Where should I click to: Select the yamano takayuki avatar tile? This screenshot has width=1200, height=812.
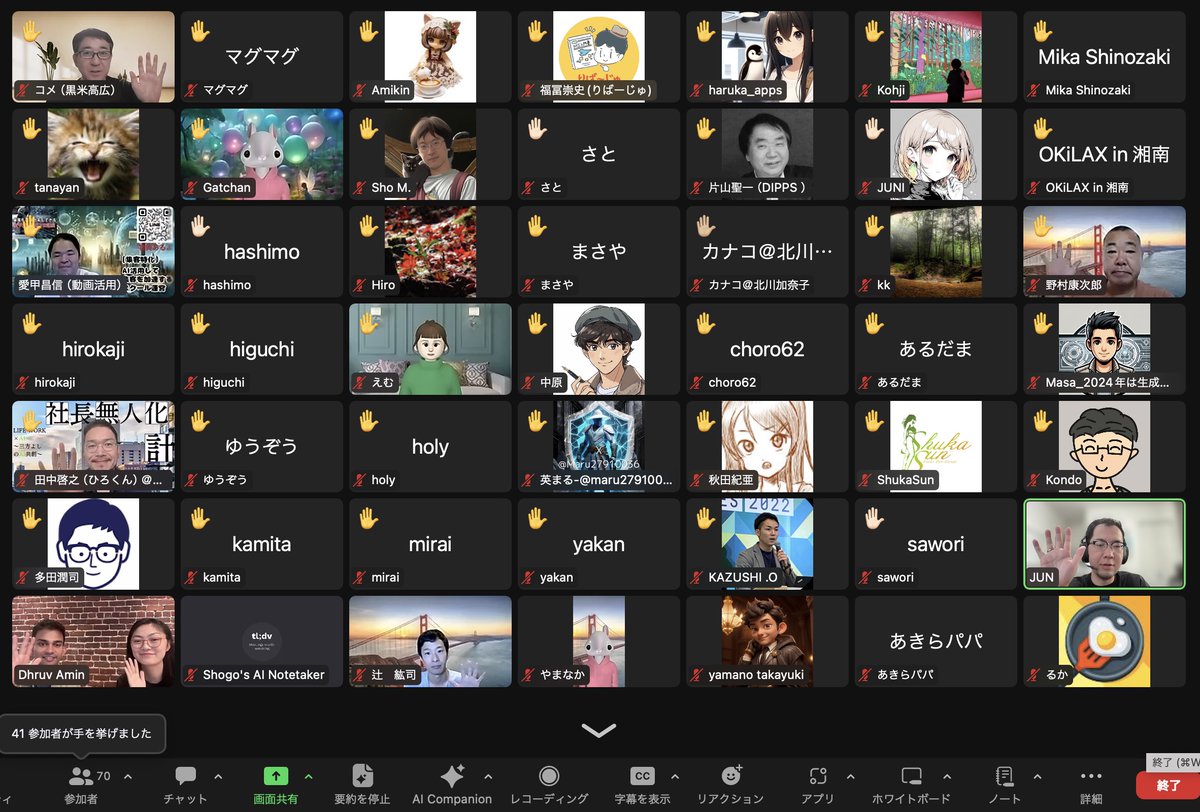pos(767,642)
